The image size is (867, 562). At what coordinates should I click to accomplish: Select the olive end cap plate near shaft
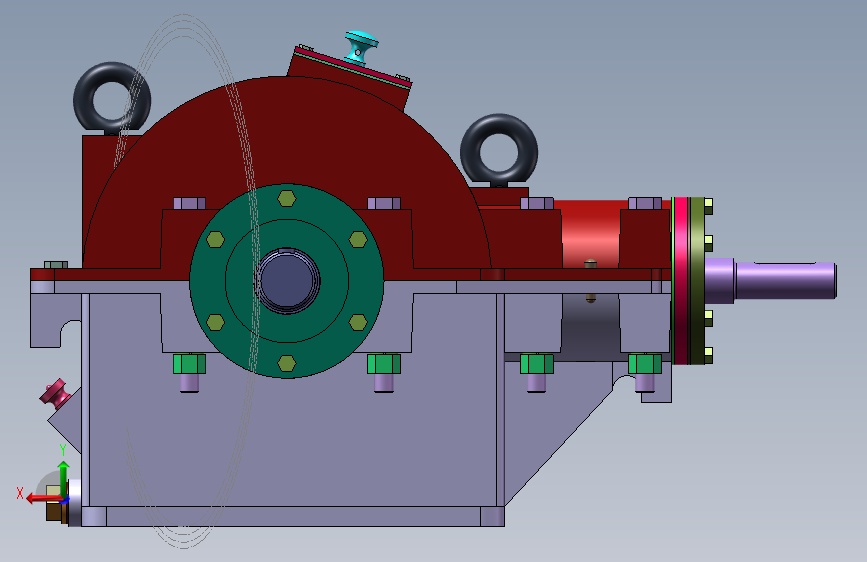tap(698, 280)
